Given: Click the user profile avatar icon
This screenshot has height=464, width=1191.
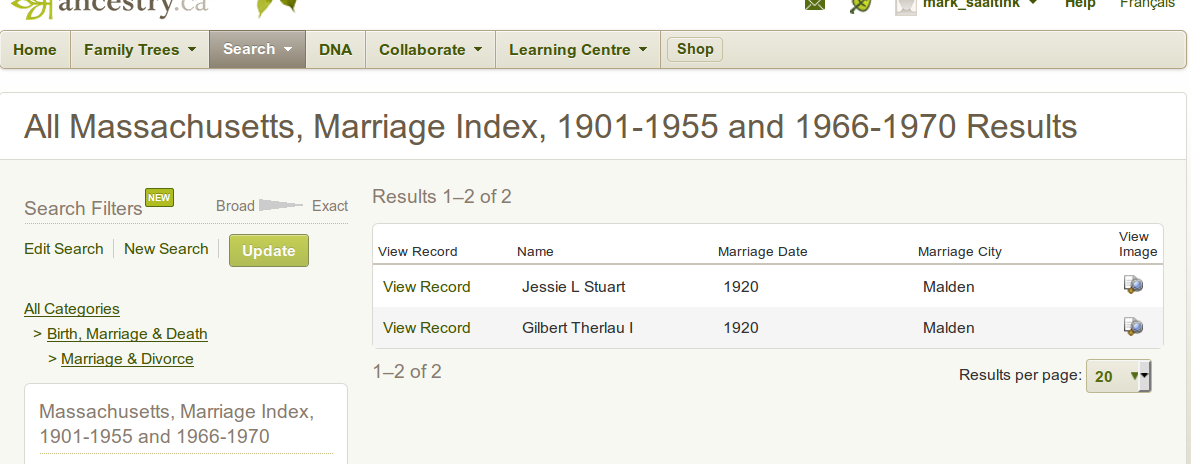Looking at the screenshot, I should (905, 5).
